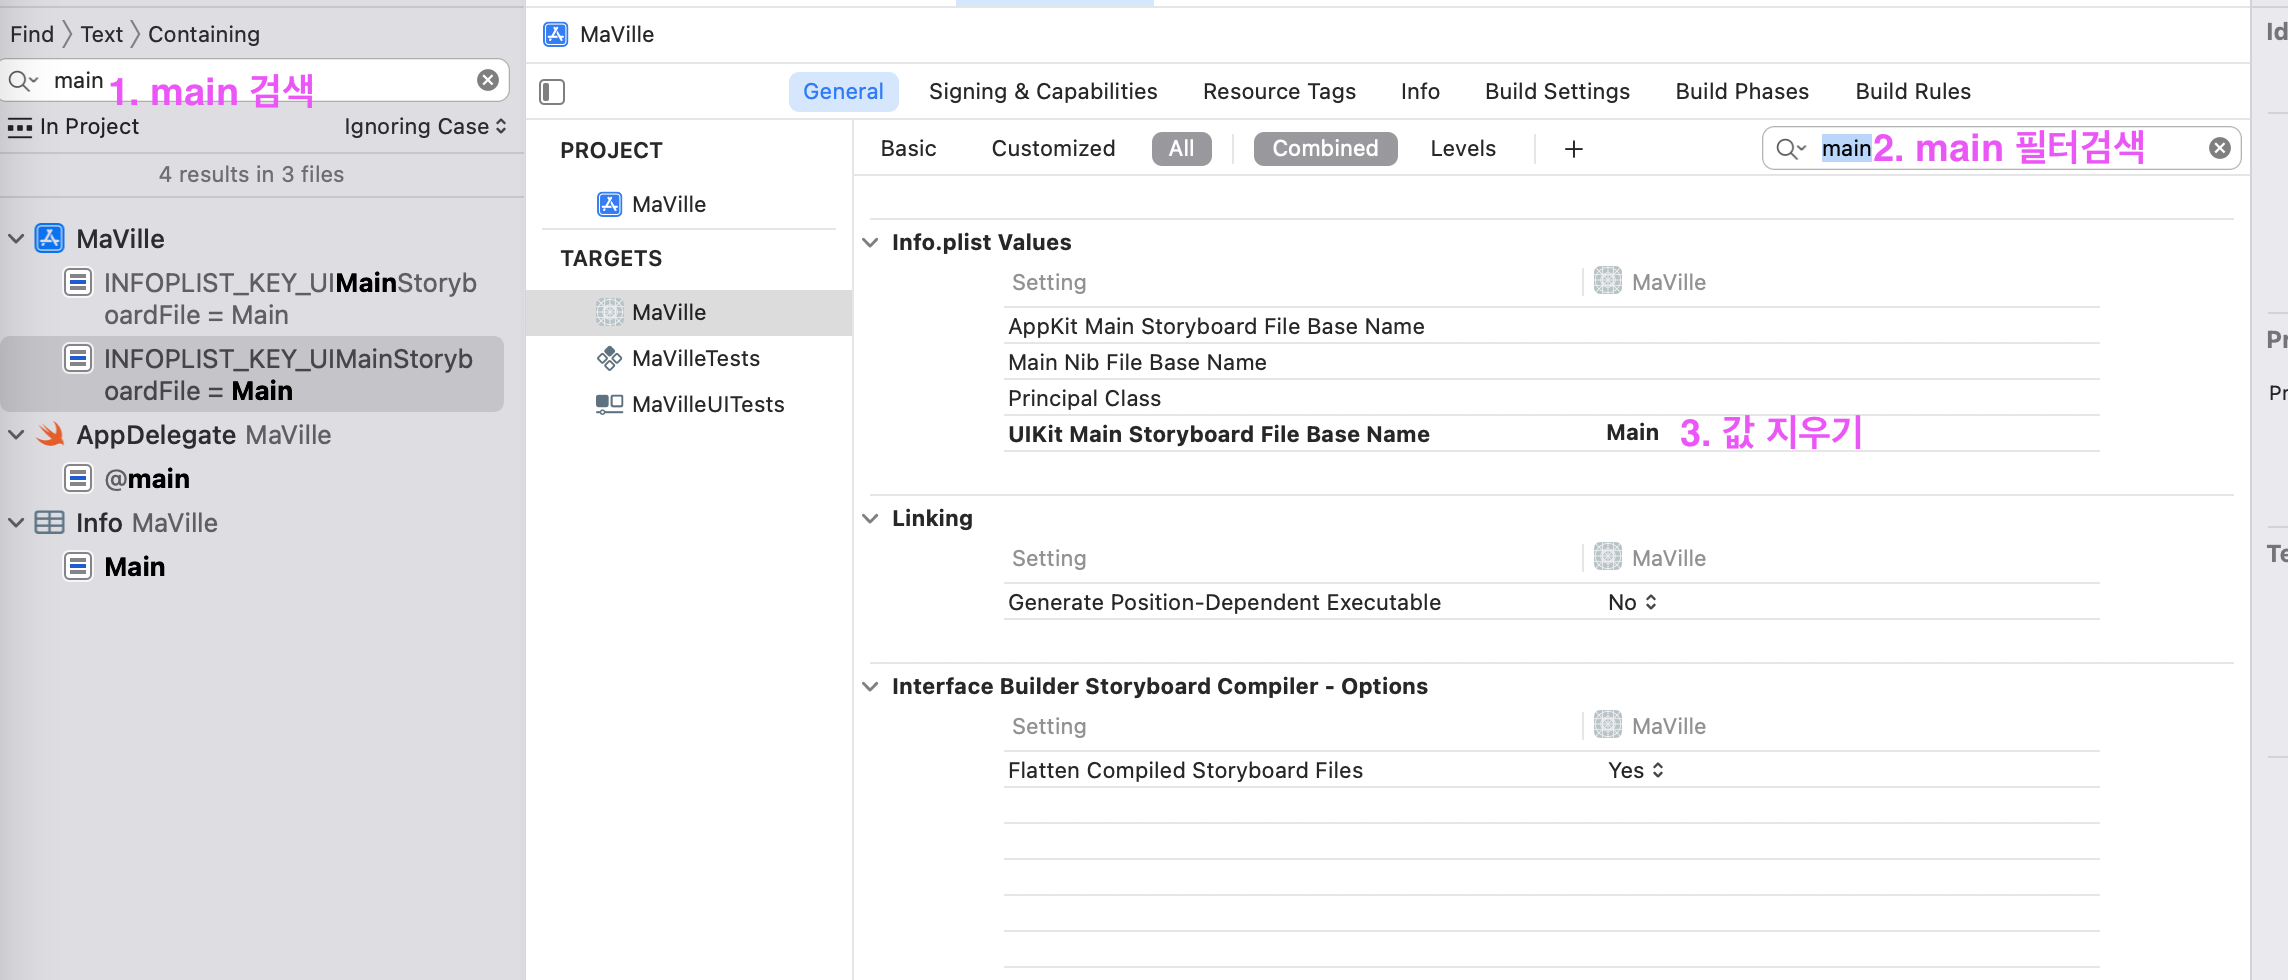Select Flatten Compiled Storyboard Files setting name
Image resolution: width=2288 pixels, height=980 pixels.
[1185, 770]
